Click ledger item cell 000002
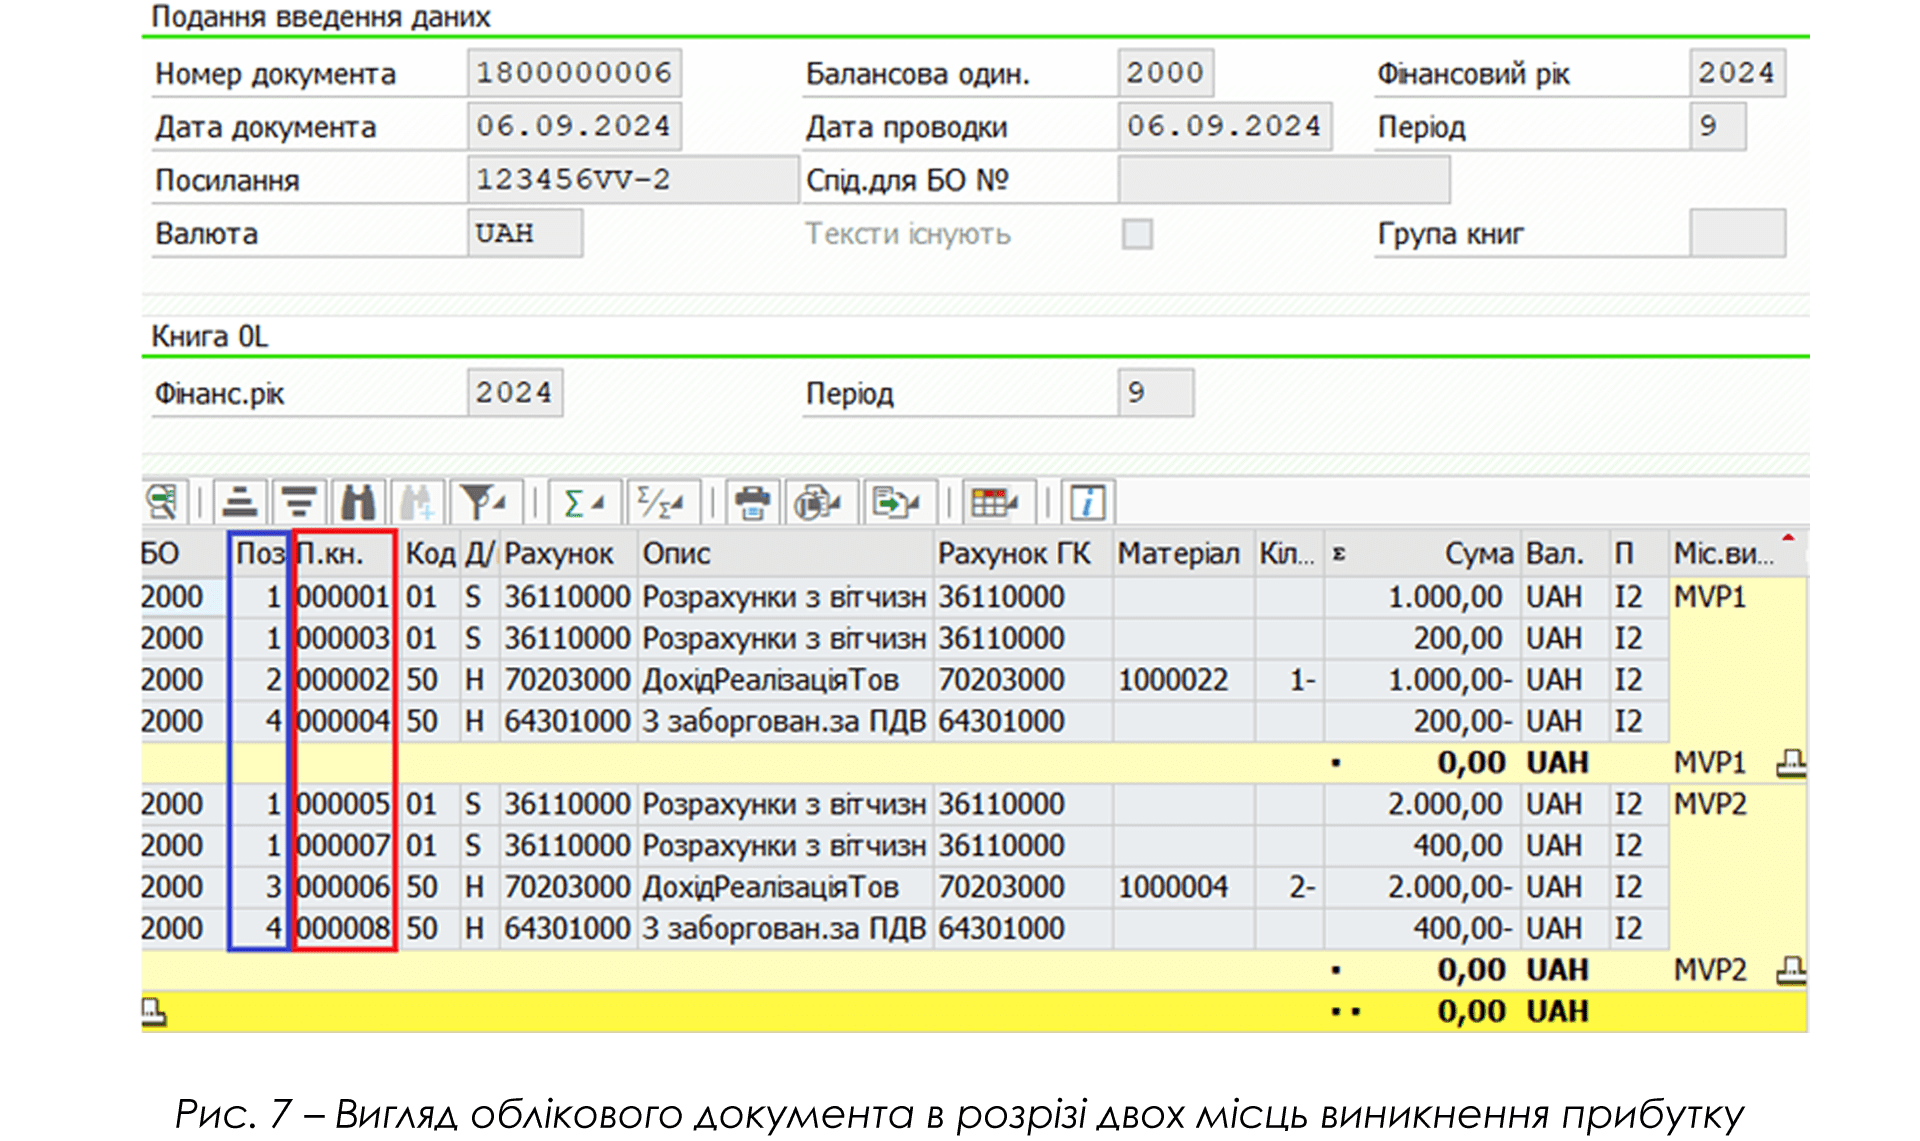1920x1141 pixels. tap(344, 680)
